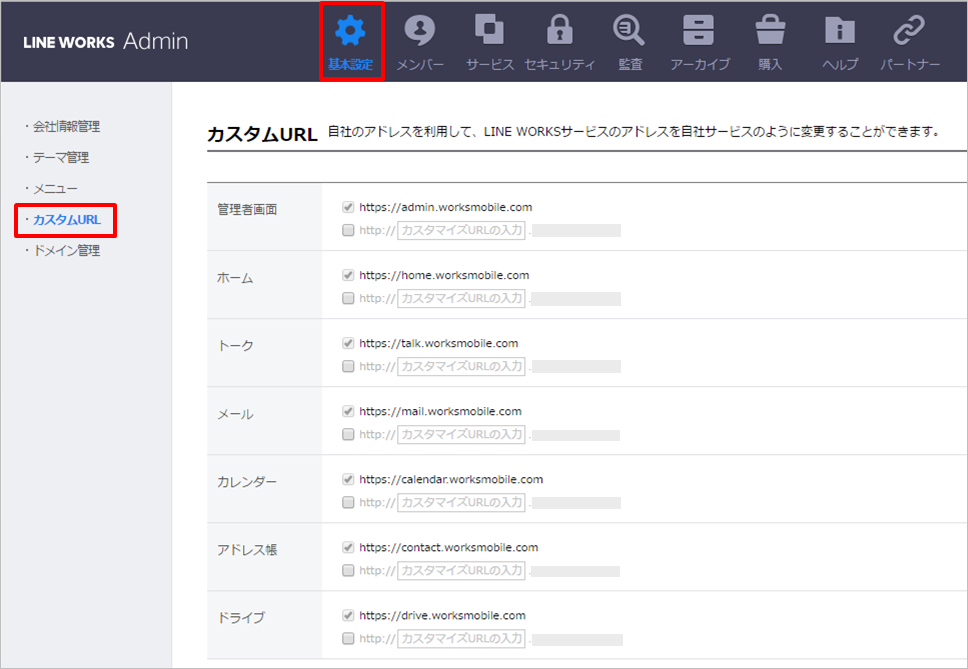
Task: Toggle https://drive.worksmobile.com checkbox
Action: [x=348, y=616]
